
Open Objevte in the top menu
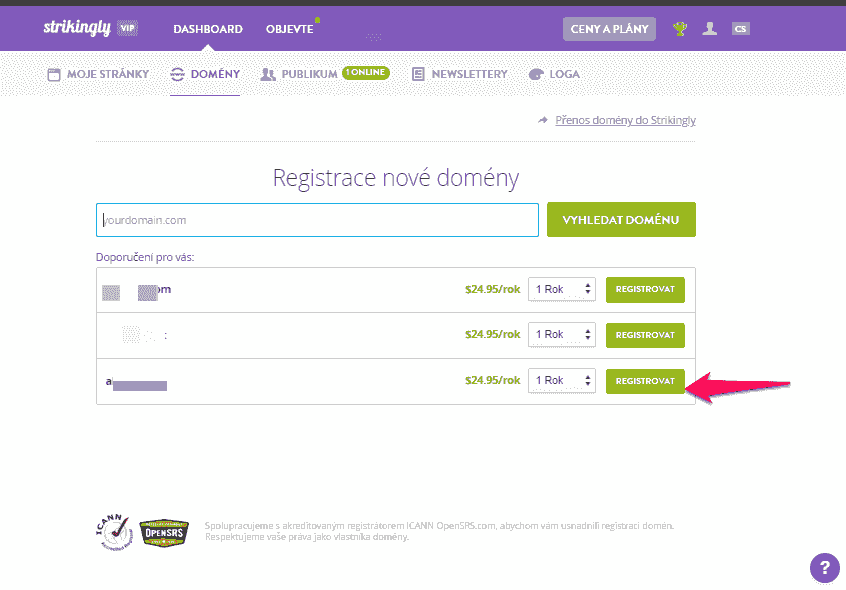point(290,29)
